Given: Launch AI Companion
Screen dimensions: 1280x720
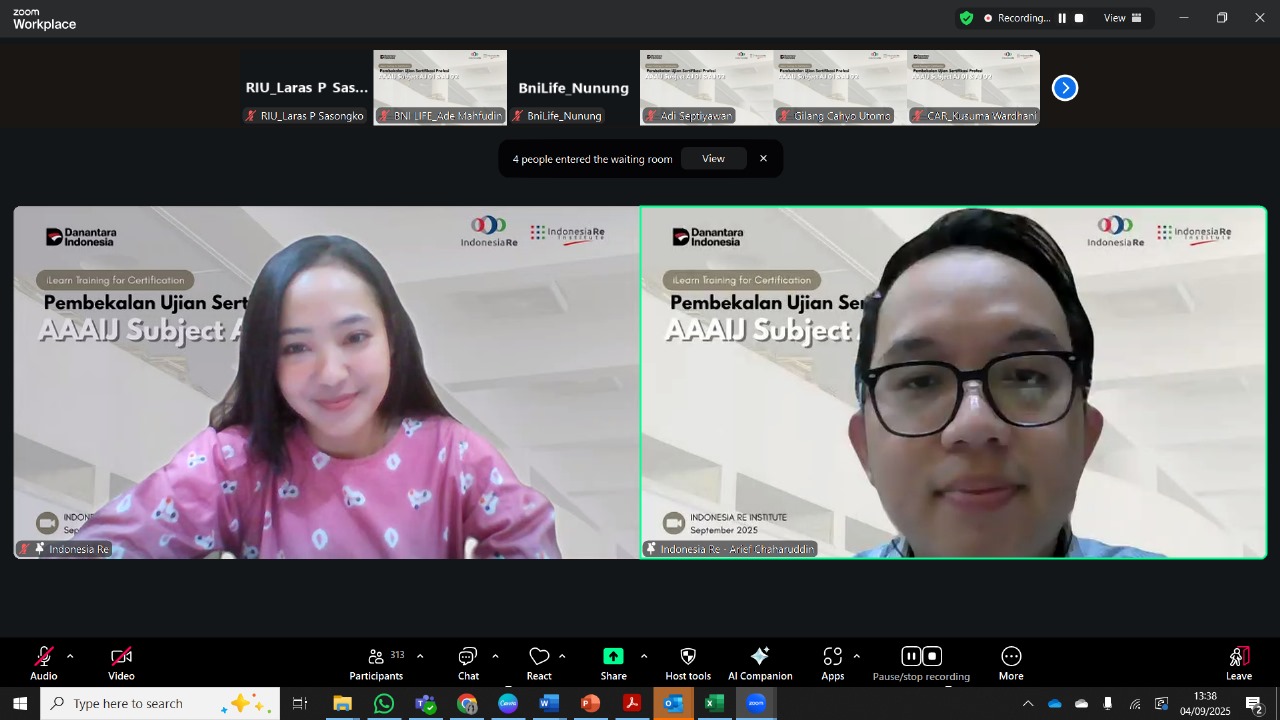Looking at the screenshot, I should click(760, 662).
